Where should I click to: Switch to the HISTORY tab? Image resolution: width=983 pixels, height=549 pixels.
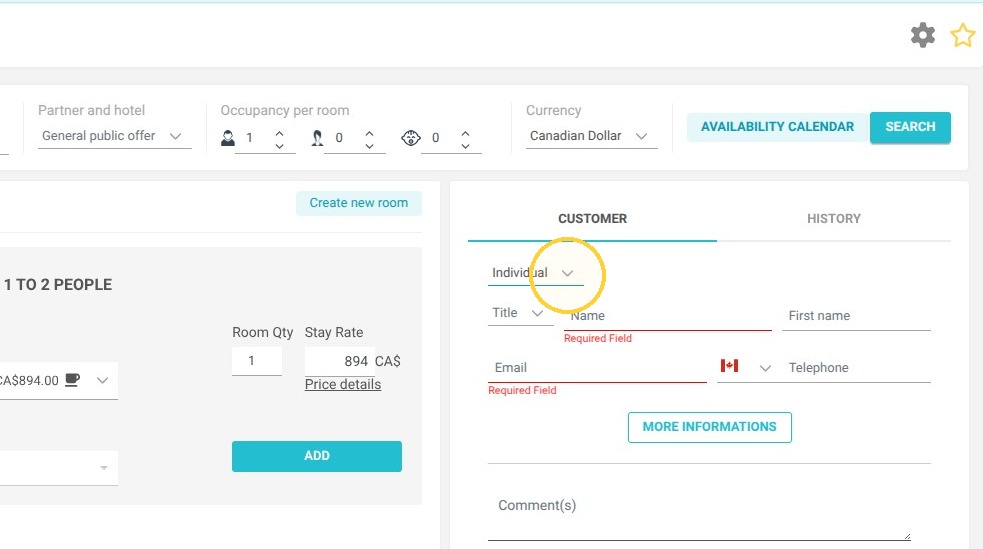tap(834, 219)
